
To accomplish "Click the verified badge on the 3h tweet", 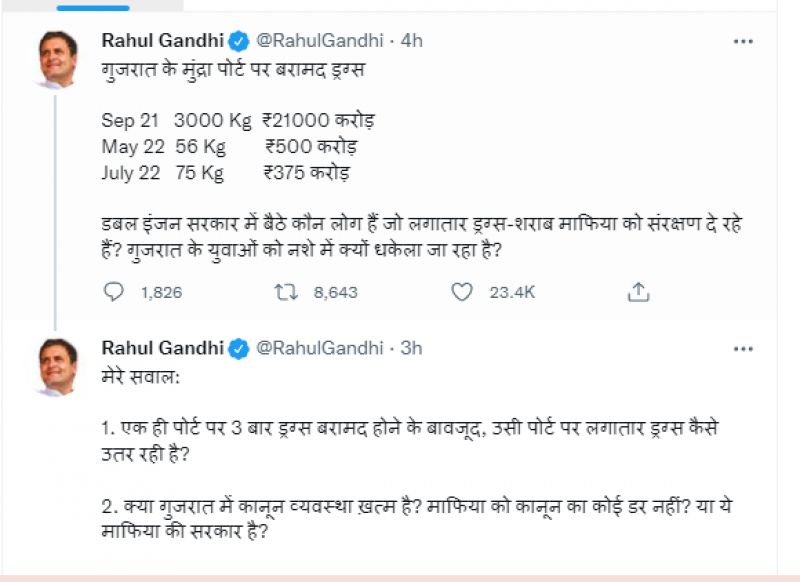I will coord(238,348).
